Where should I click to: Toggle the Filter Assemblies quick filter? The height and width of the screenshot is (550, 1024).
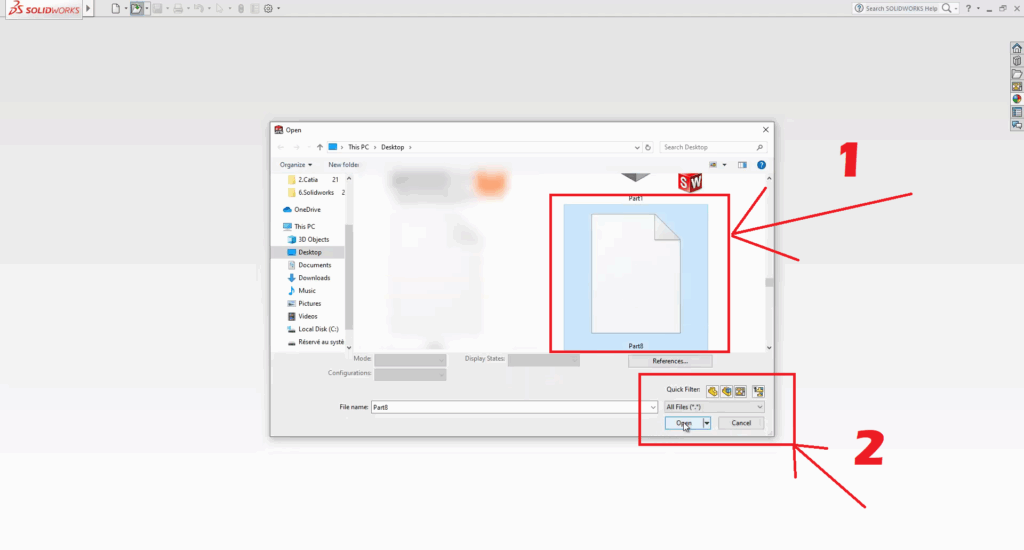coord(726,391)
